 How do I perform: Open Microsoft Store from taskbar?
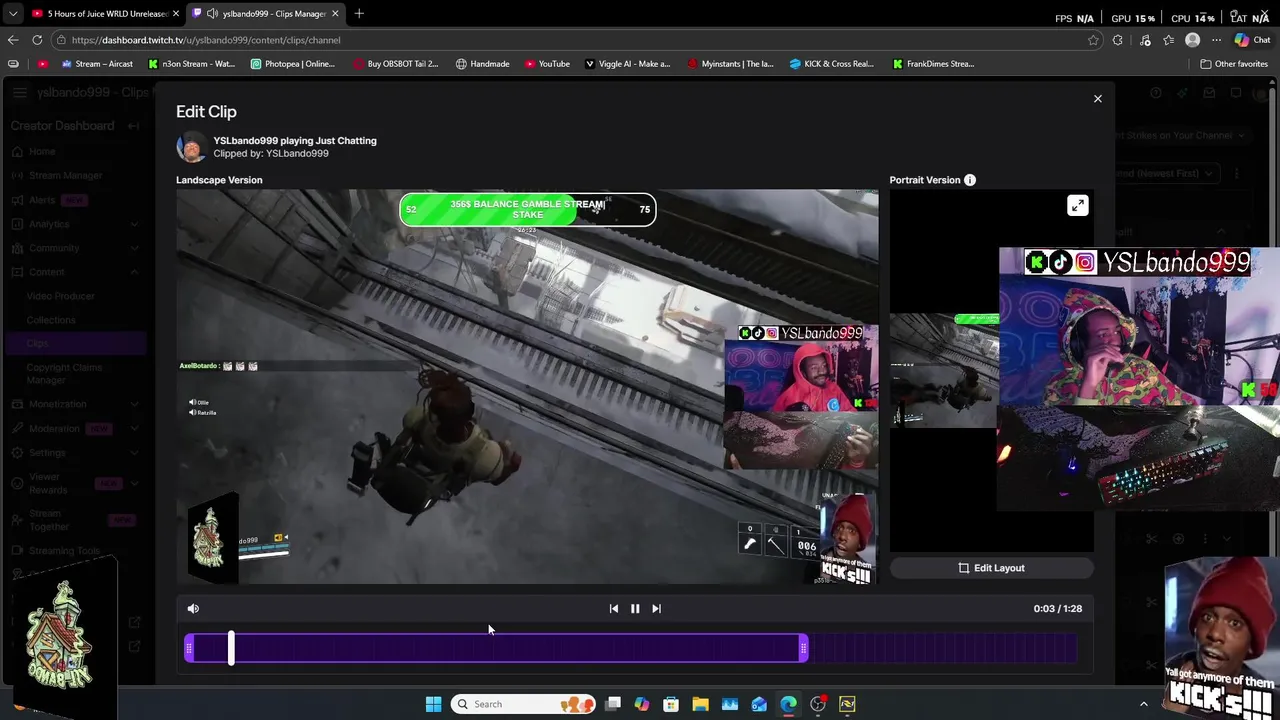pos(671,704)
